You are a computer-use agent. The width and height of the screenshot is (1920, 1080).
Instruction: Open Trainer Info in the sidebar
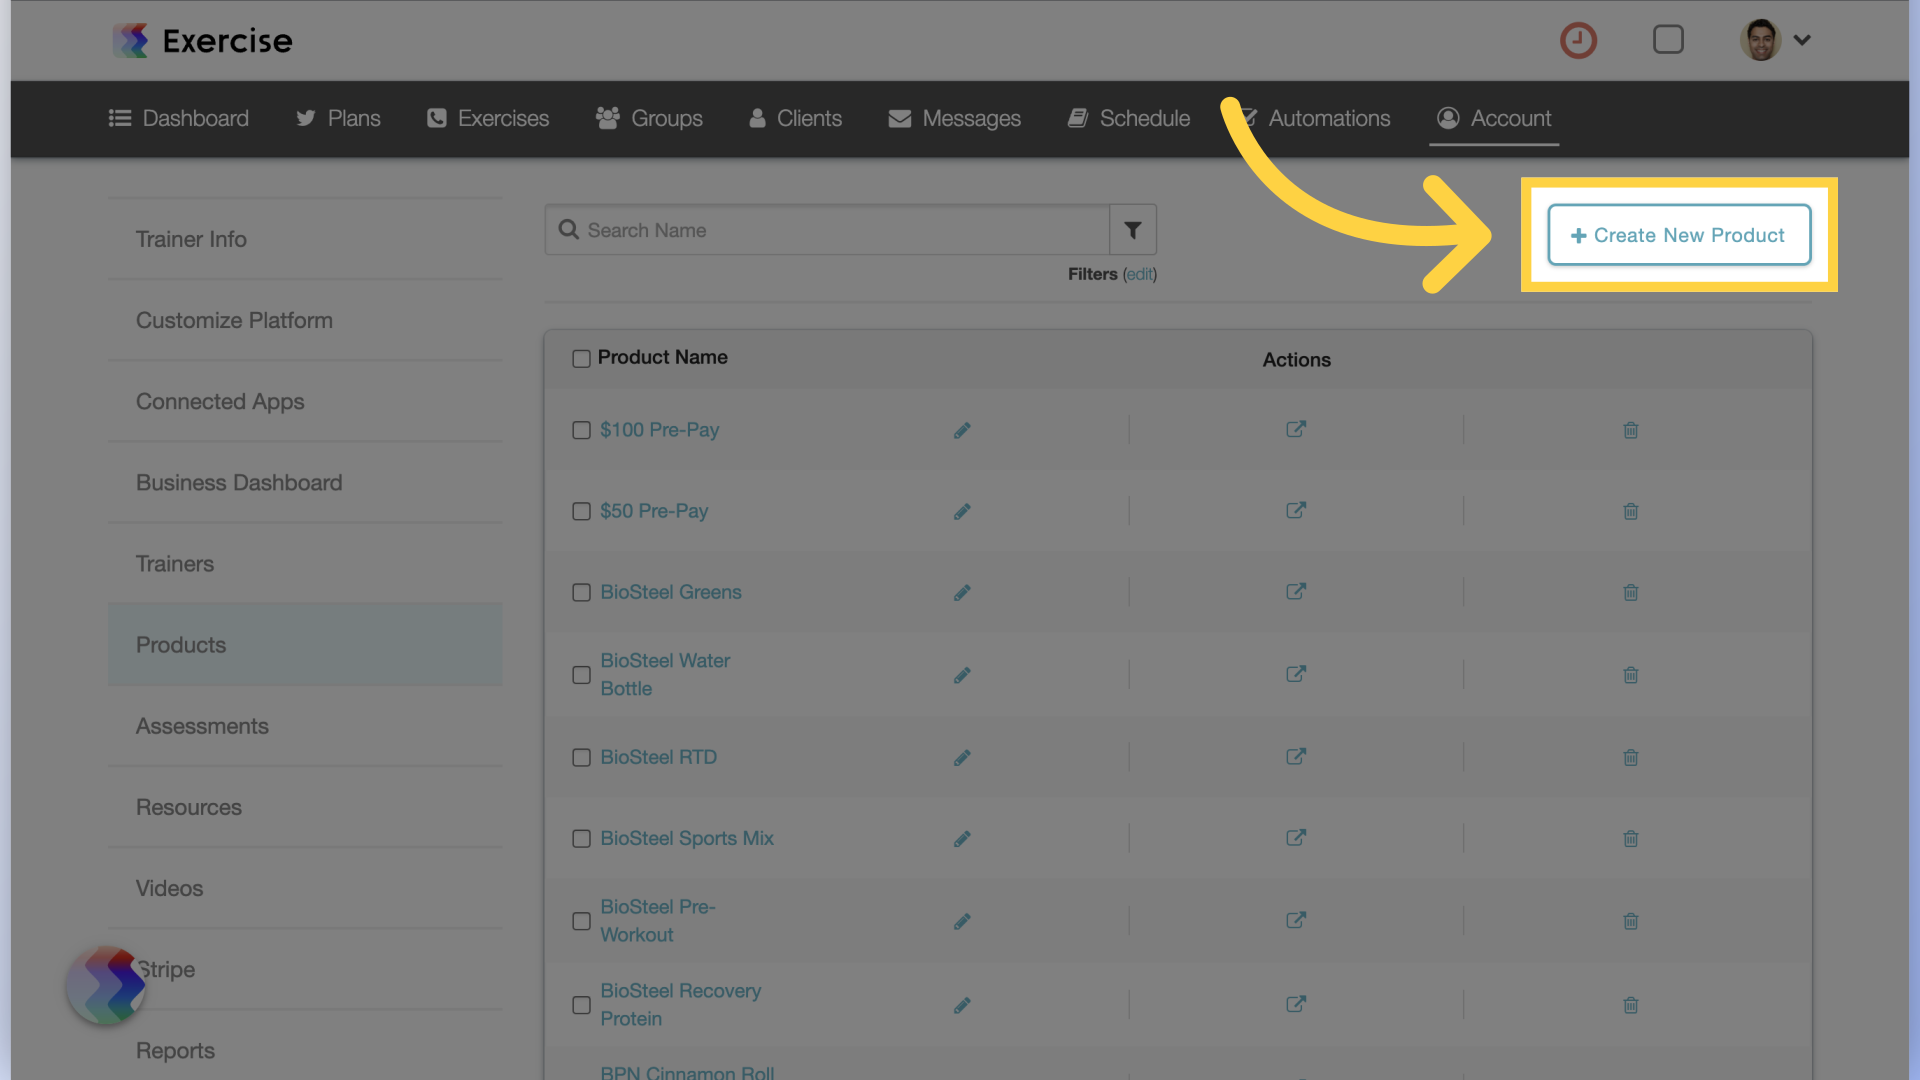(x=305, y=239)
